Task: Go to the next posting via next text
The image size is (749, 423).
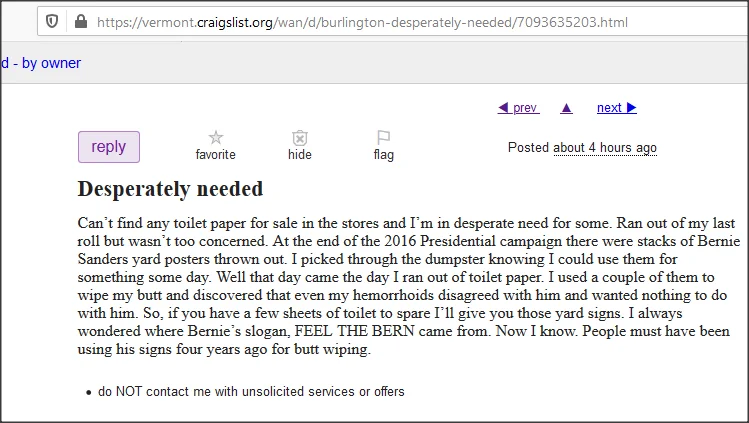Action: (609, 108)
